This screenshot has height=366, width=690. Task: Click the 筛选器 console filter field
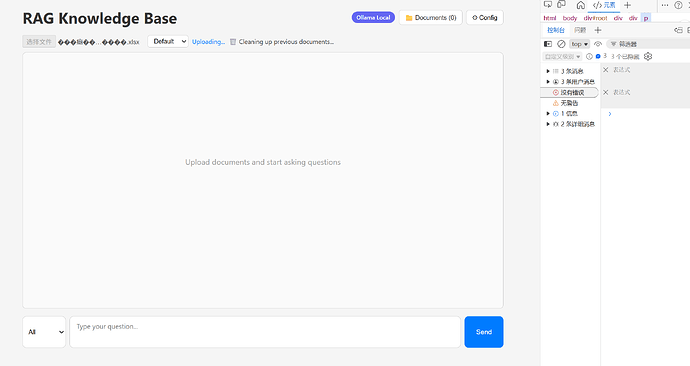pos(647,44)
